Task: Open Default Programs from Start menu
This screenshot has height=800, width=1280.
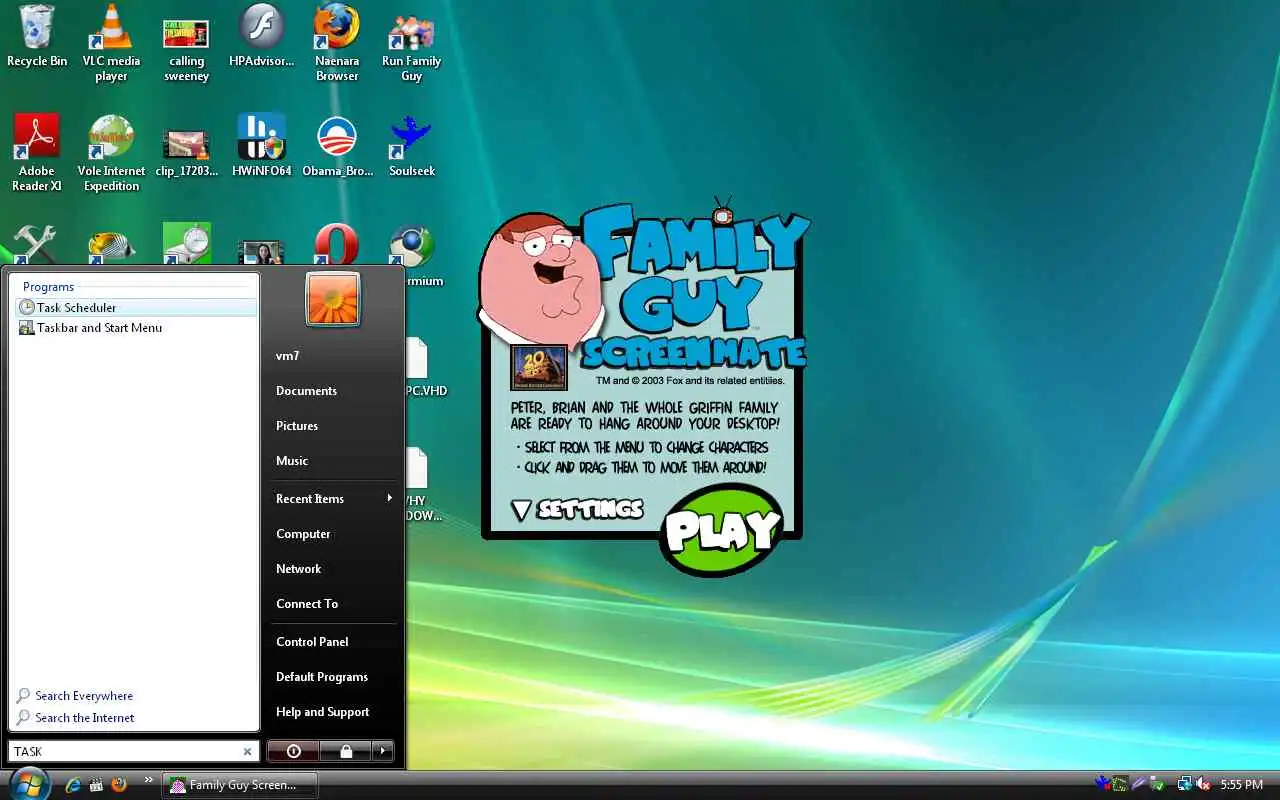Action: [322, 677]
